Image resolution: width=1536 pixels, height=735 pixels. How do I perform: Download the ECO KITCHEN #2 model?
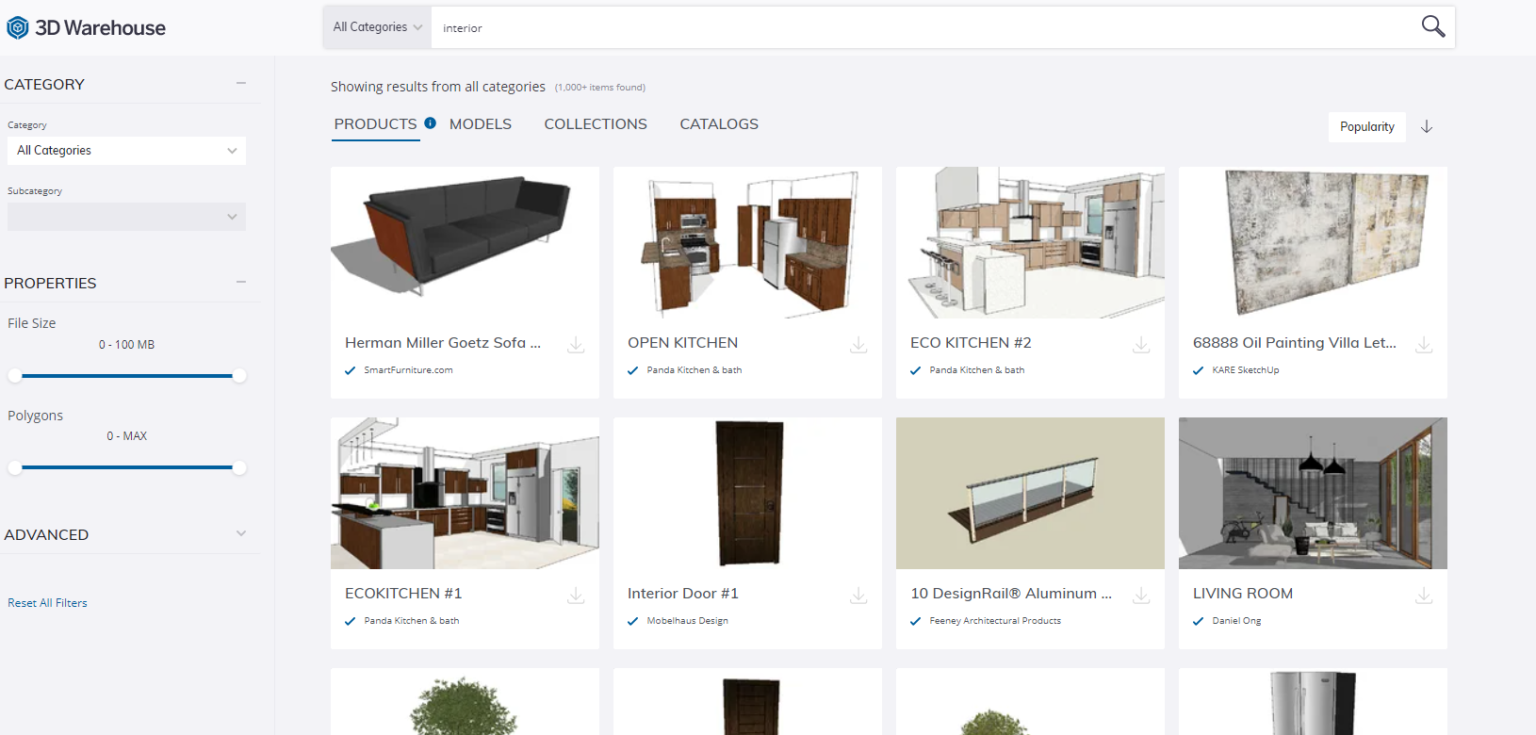pos(1141,344)
